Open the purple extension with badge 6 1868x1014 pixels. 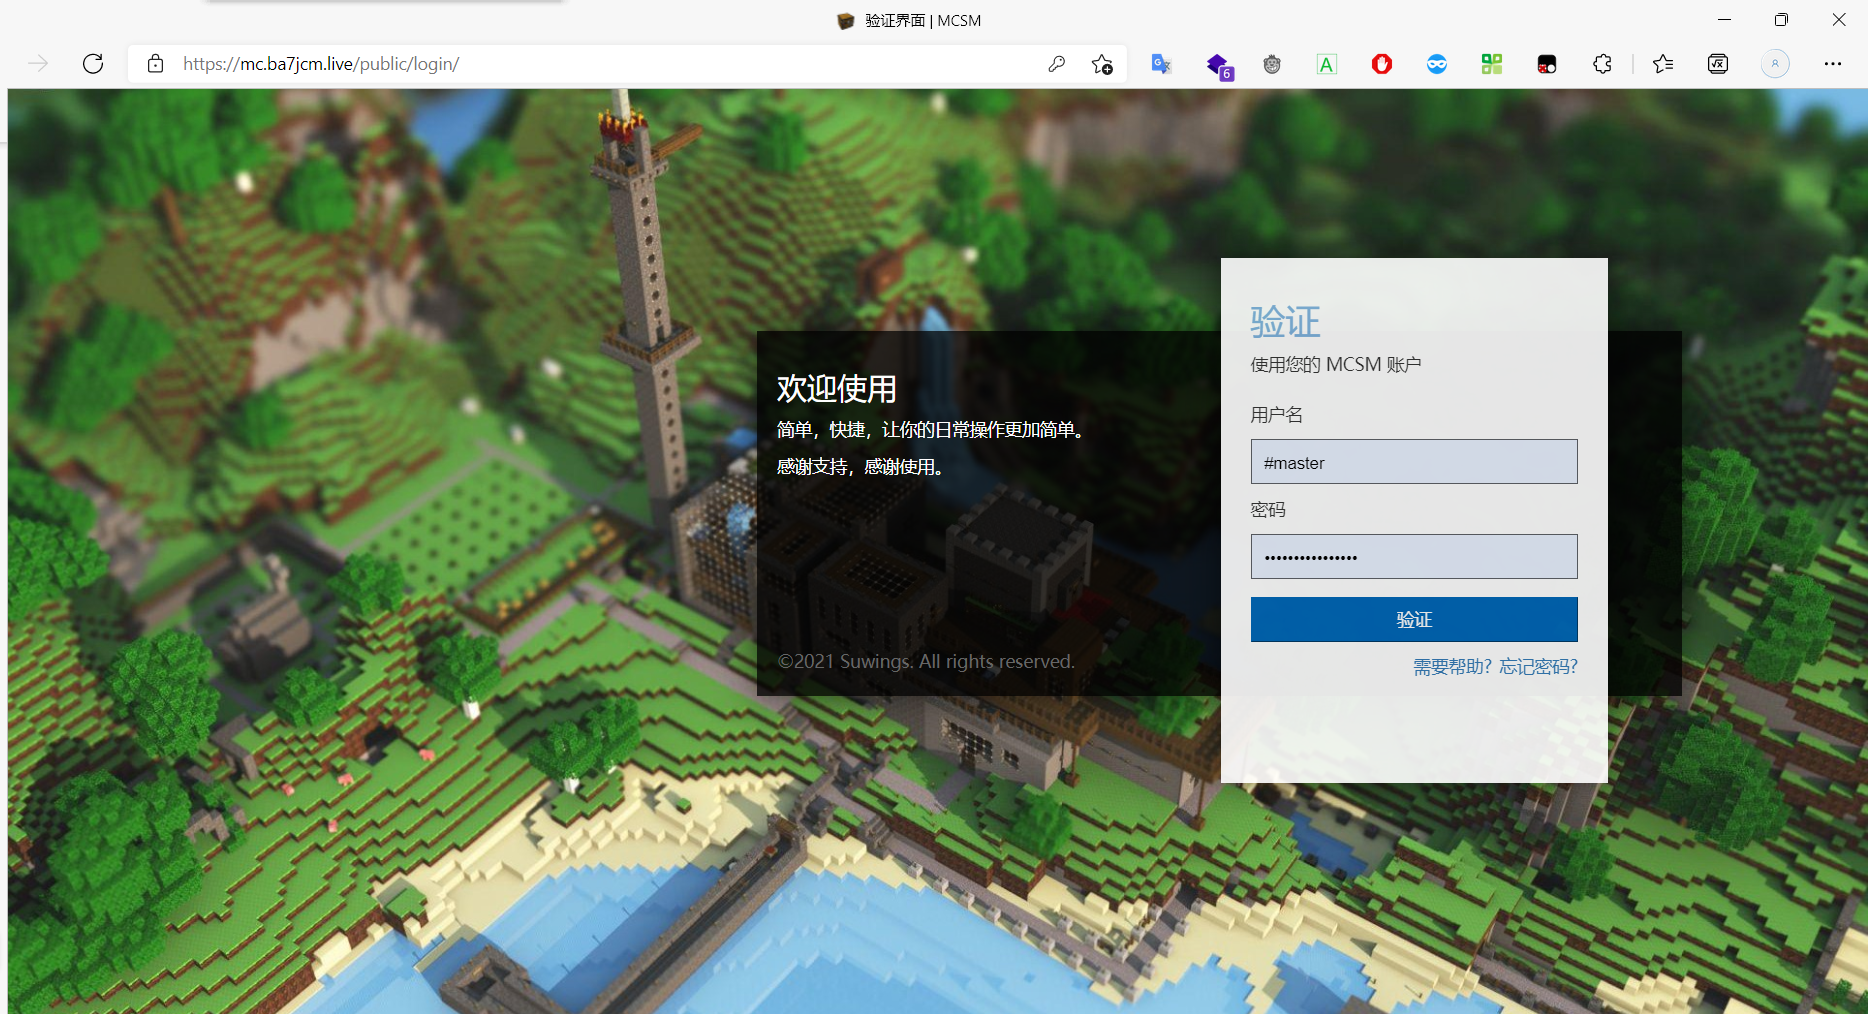pos(1218,66)
